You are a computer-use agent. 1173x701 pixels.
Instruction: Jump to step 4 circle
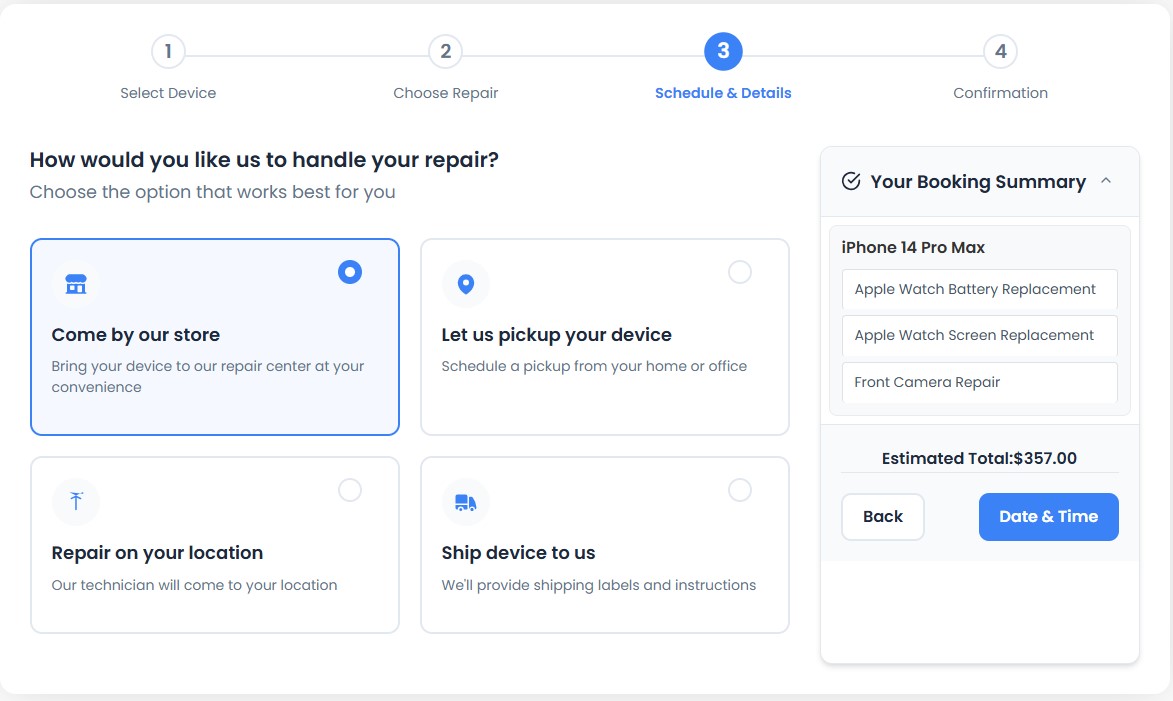(x=1000, y=52)
